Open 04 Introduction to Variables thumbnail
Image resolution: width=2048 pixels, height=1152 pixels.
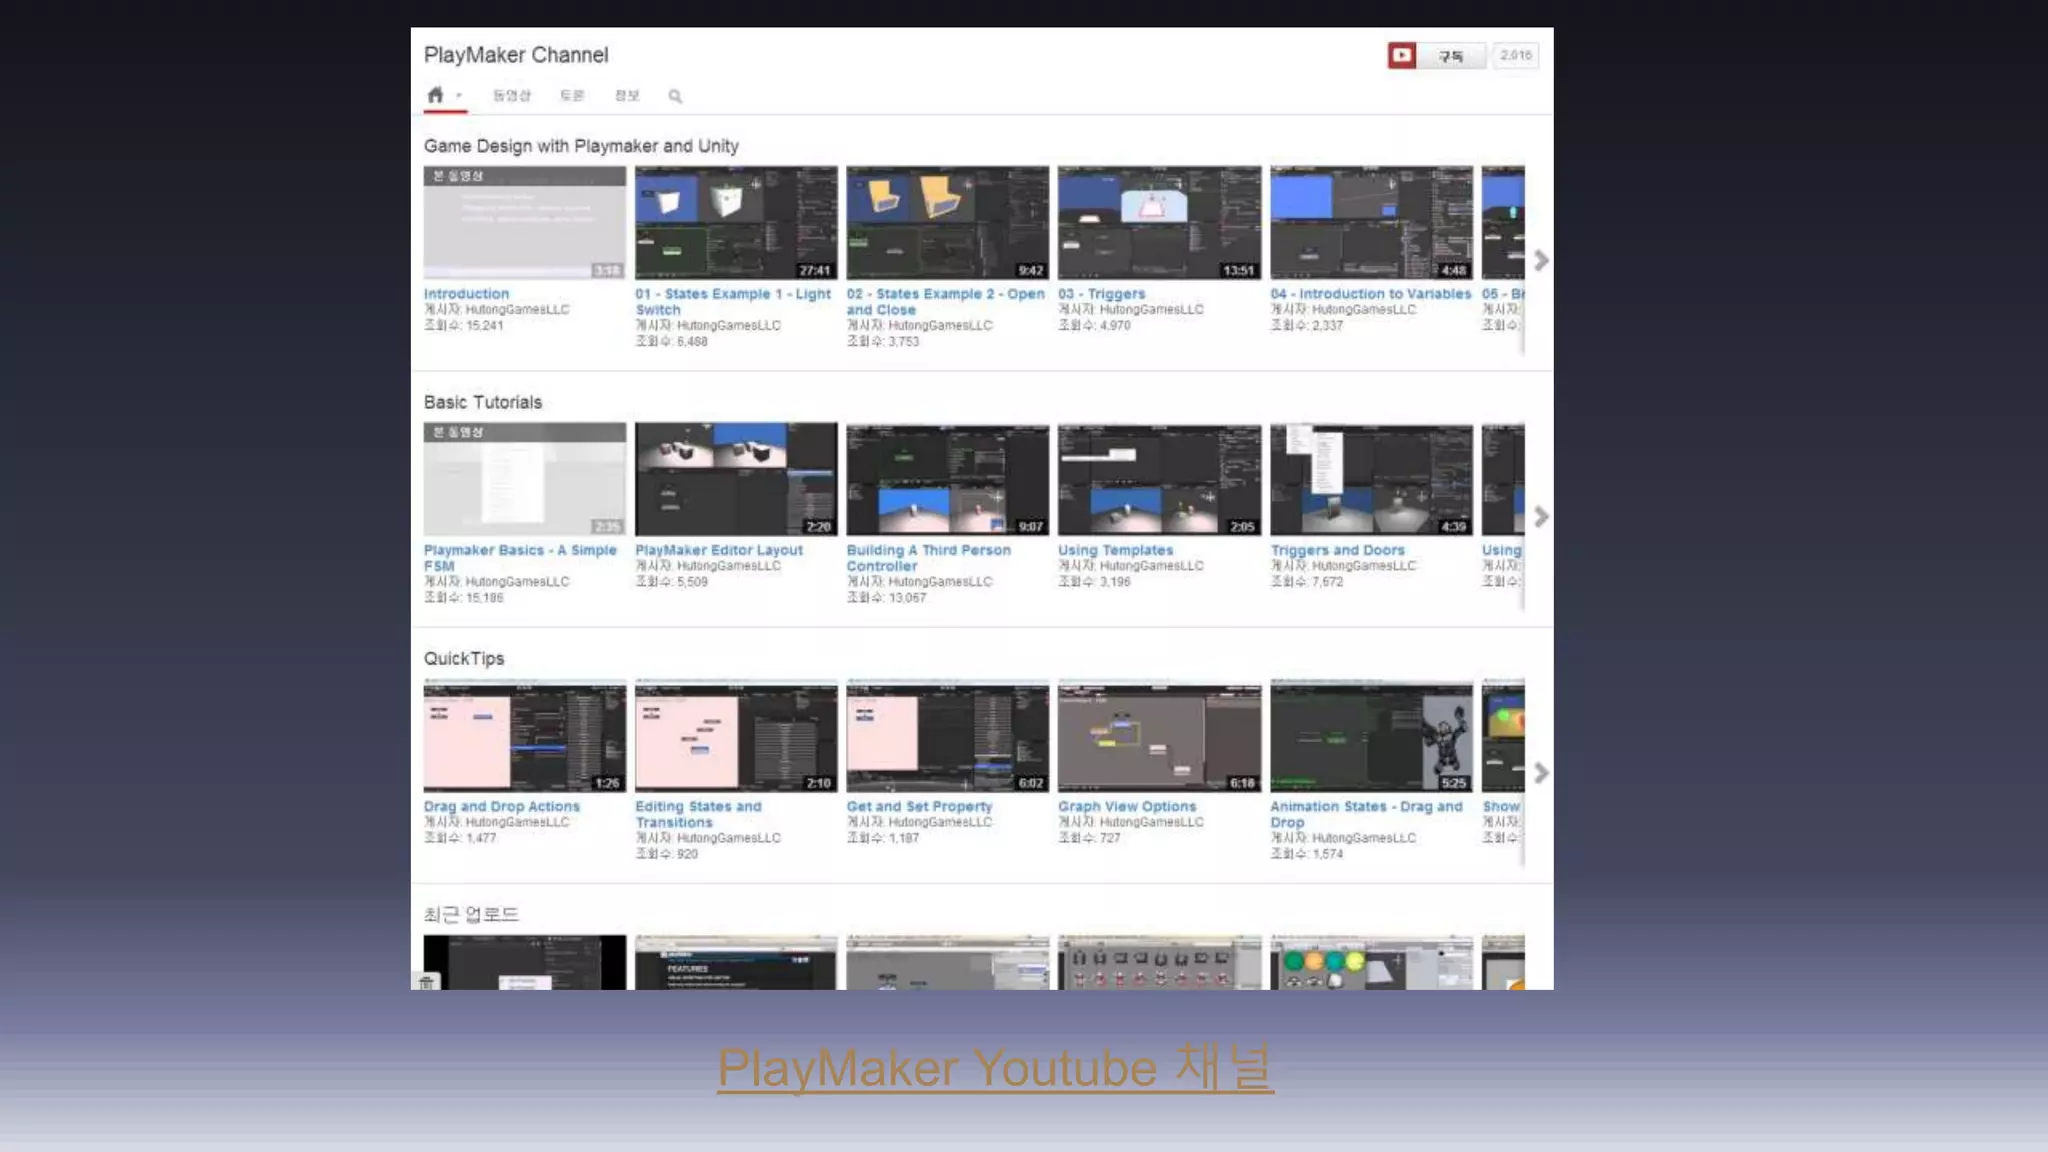1372,223
